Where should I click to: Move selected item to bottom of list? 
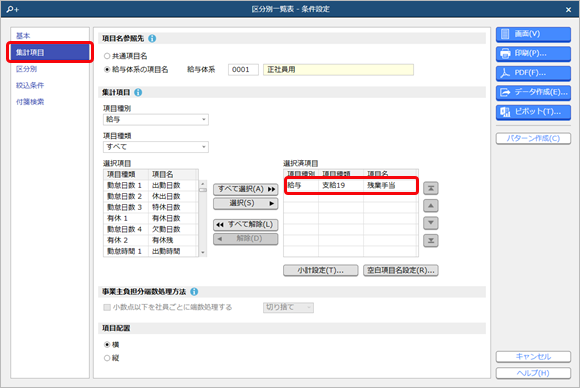(x=431, y=240)
